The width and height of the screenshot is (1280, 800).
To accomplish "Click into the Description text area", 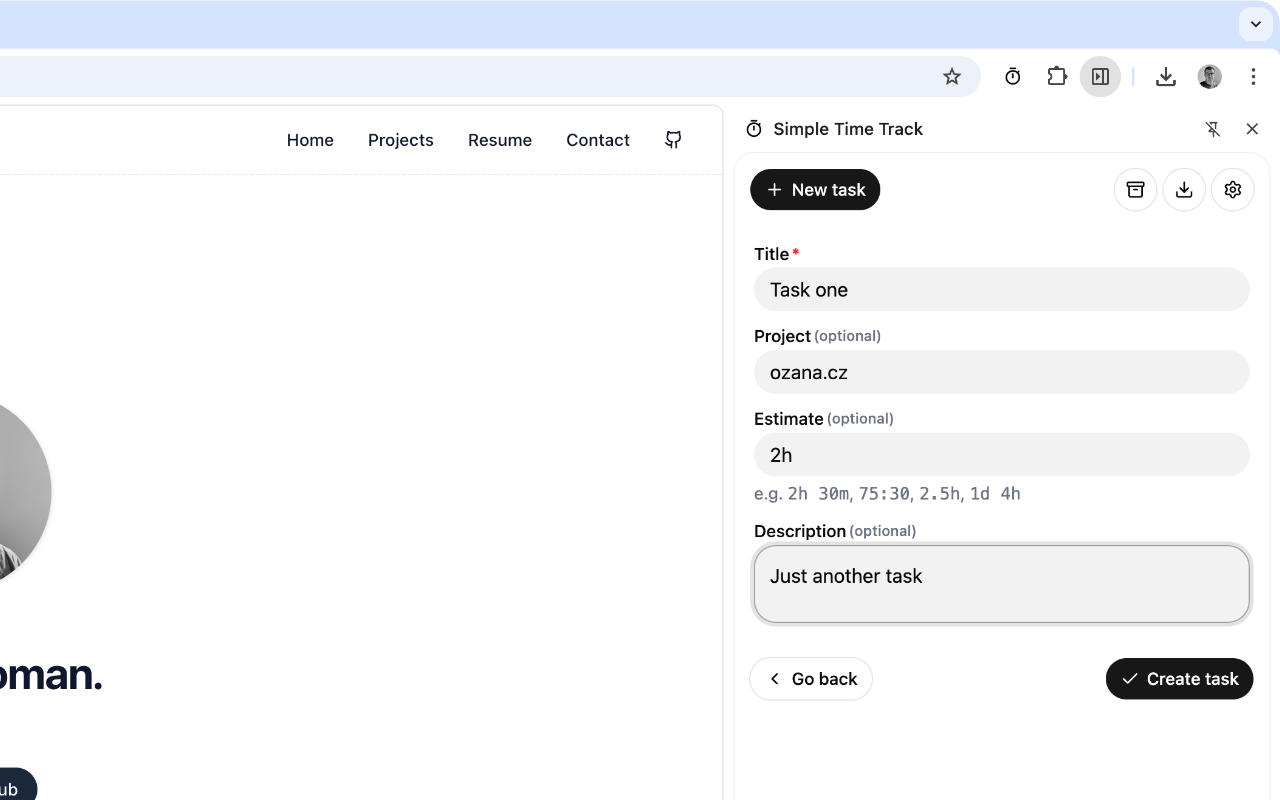I will point(1002,584).
